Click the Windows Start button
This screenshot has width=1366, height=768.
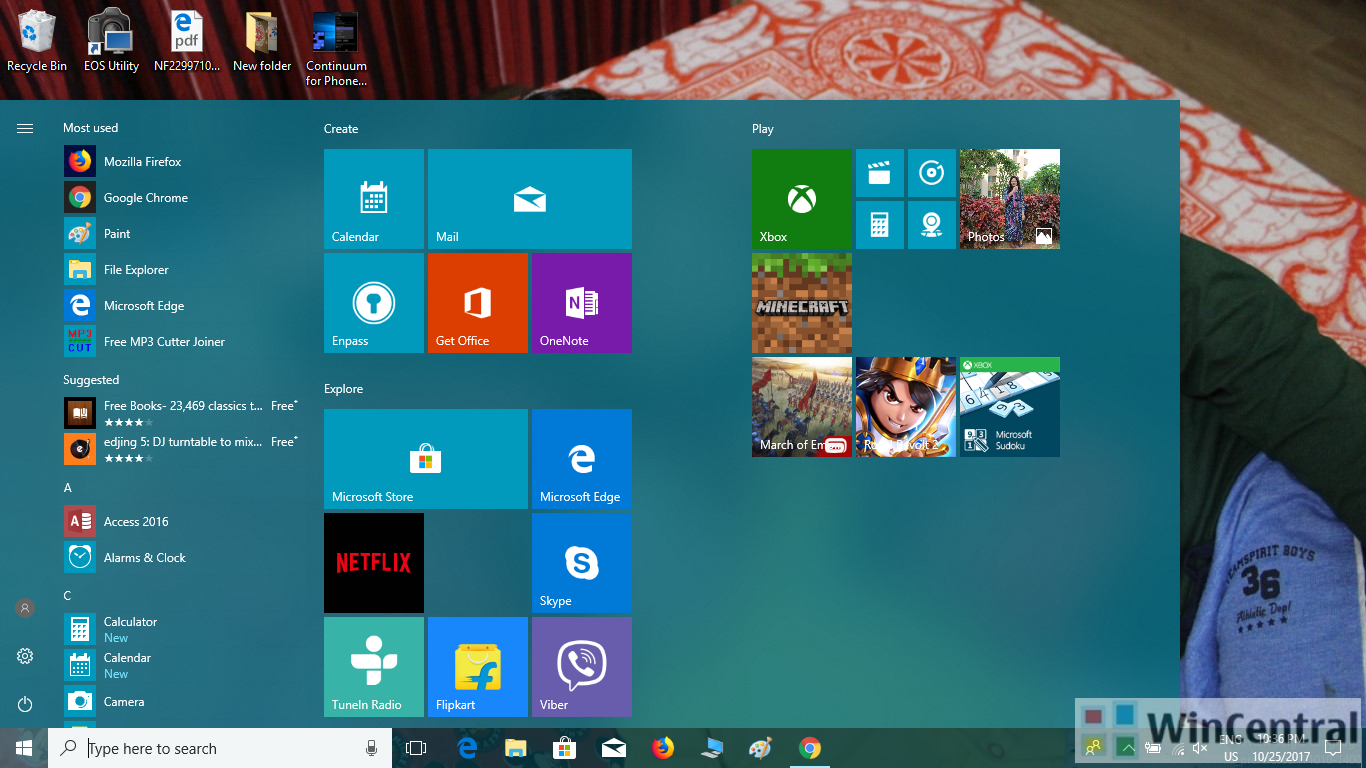(x=24, y=748)
